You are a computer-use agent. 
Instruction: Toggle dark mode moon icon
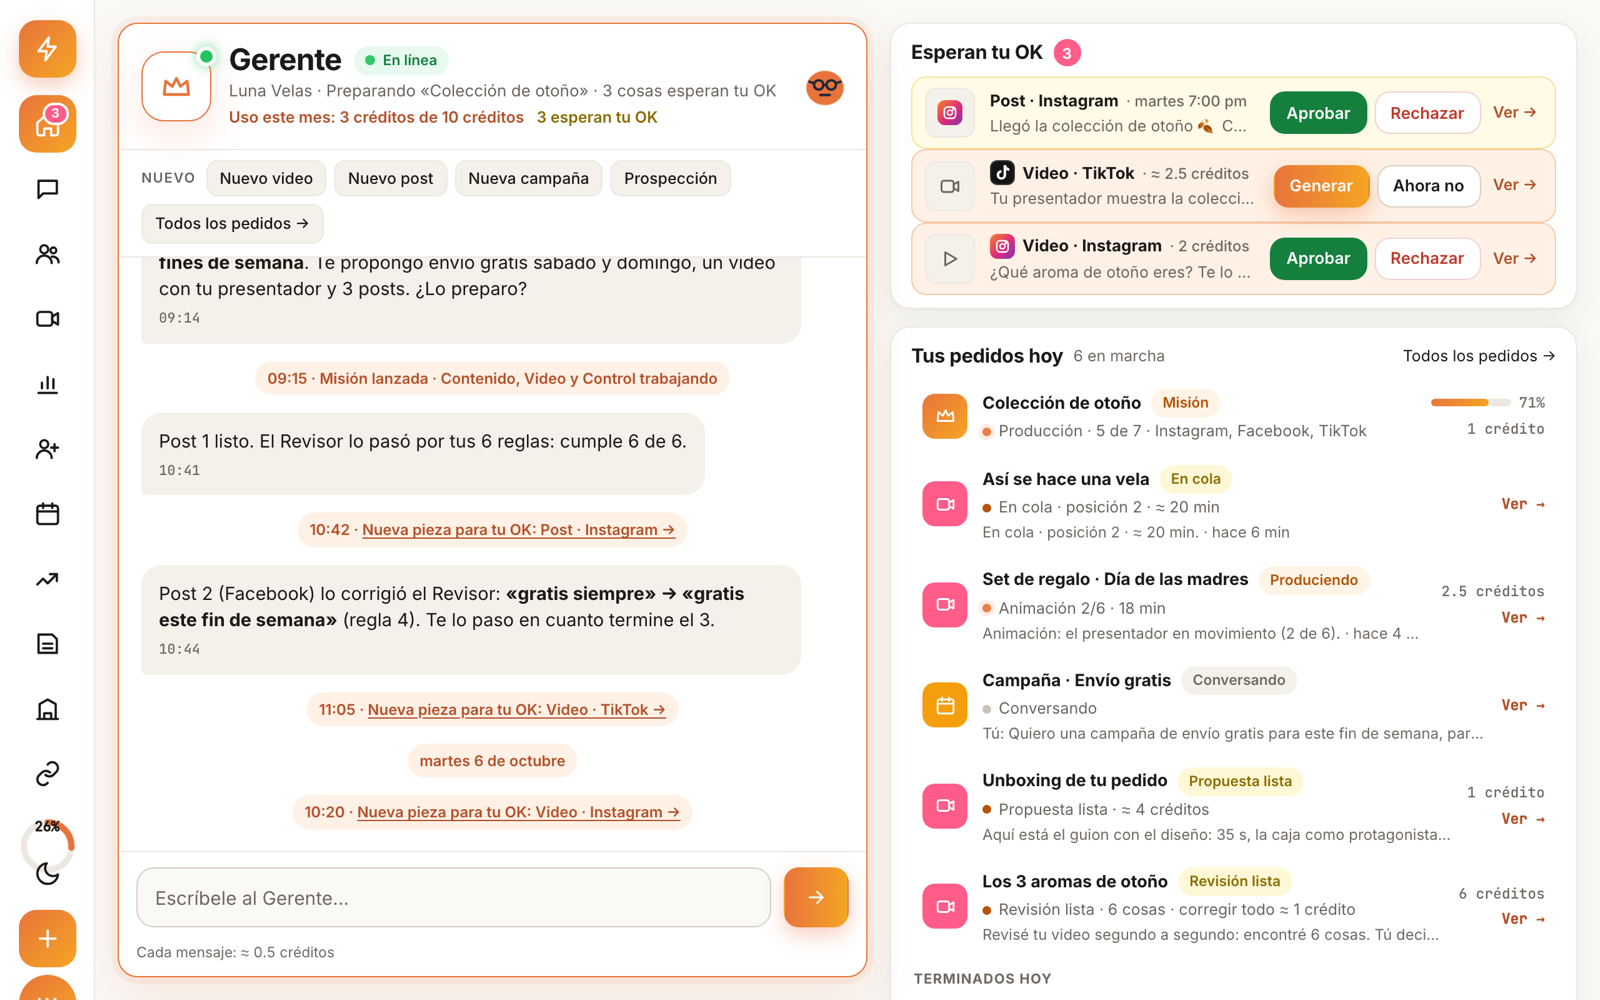47,874
